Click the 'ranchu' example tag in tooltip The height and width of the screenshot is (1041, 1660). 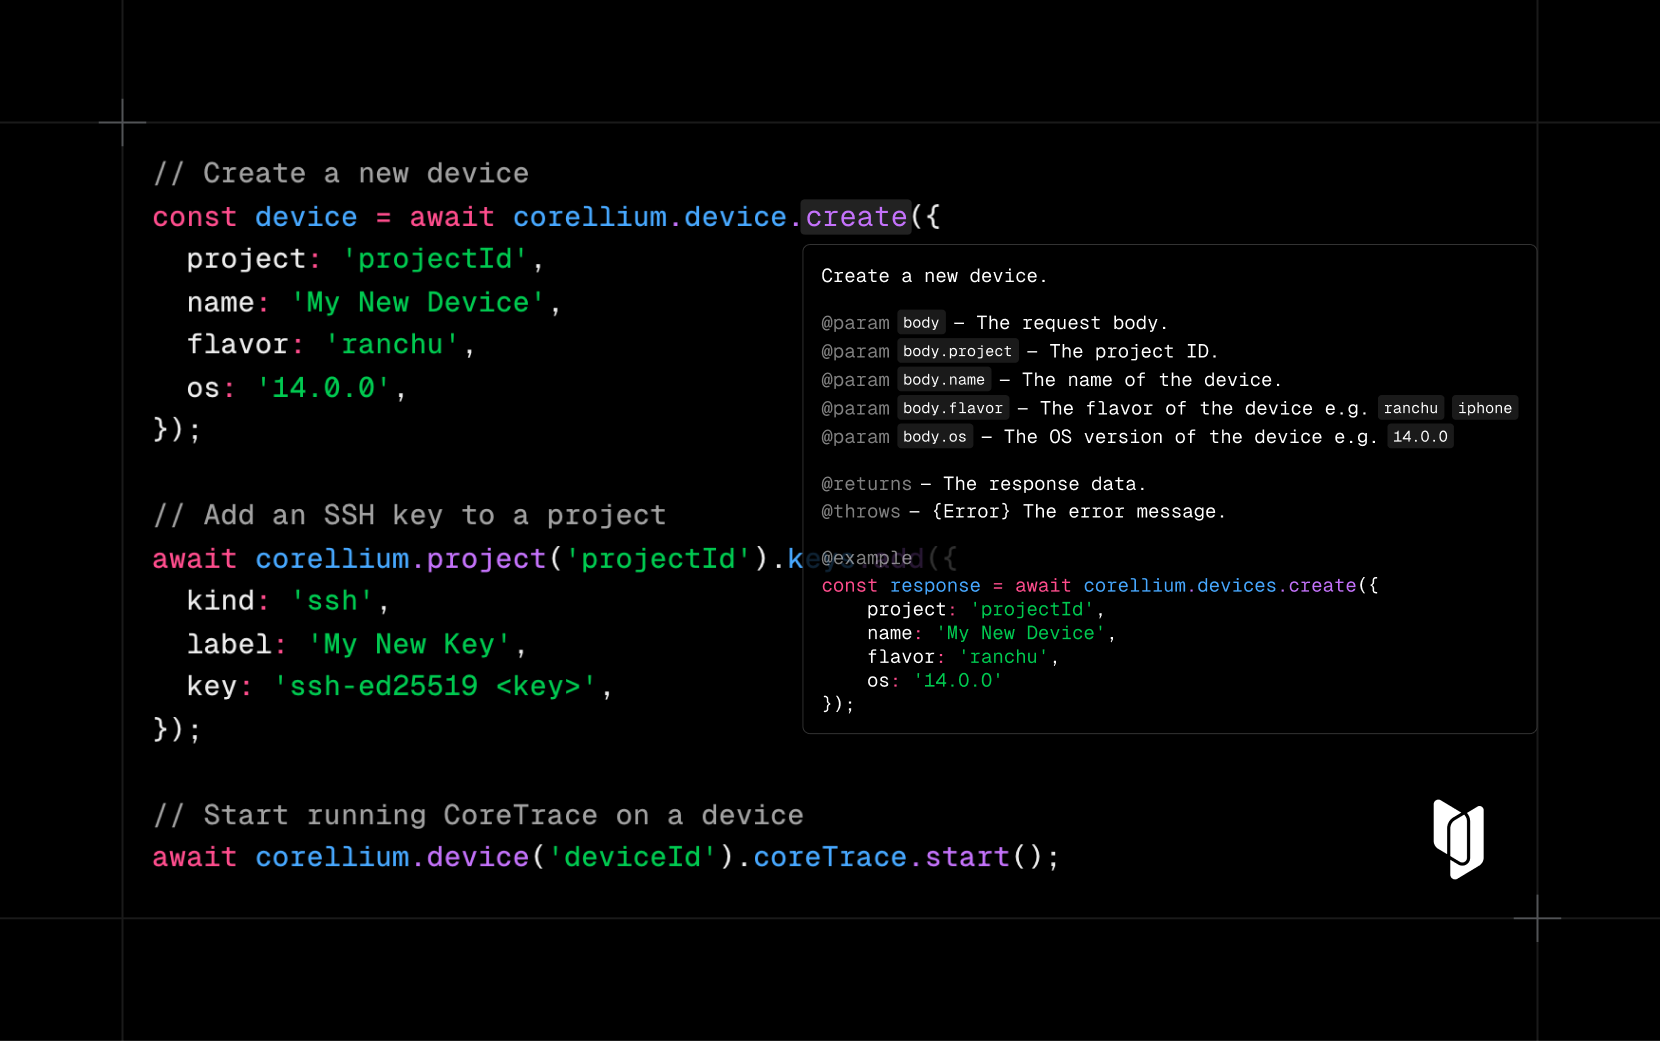pos(1410,408)
